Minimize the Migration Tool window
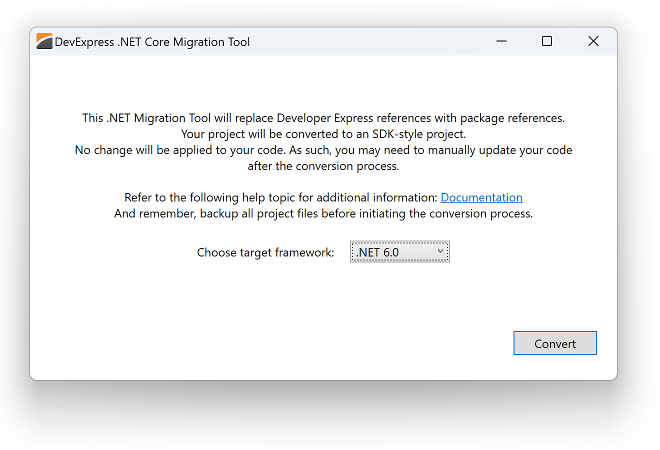 pos(501,41)
